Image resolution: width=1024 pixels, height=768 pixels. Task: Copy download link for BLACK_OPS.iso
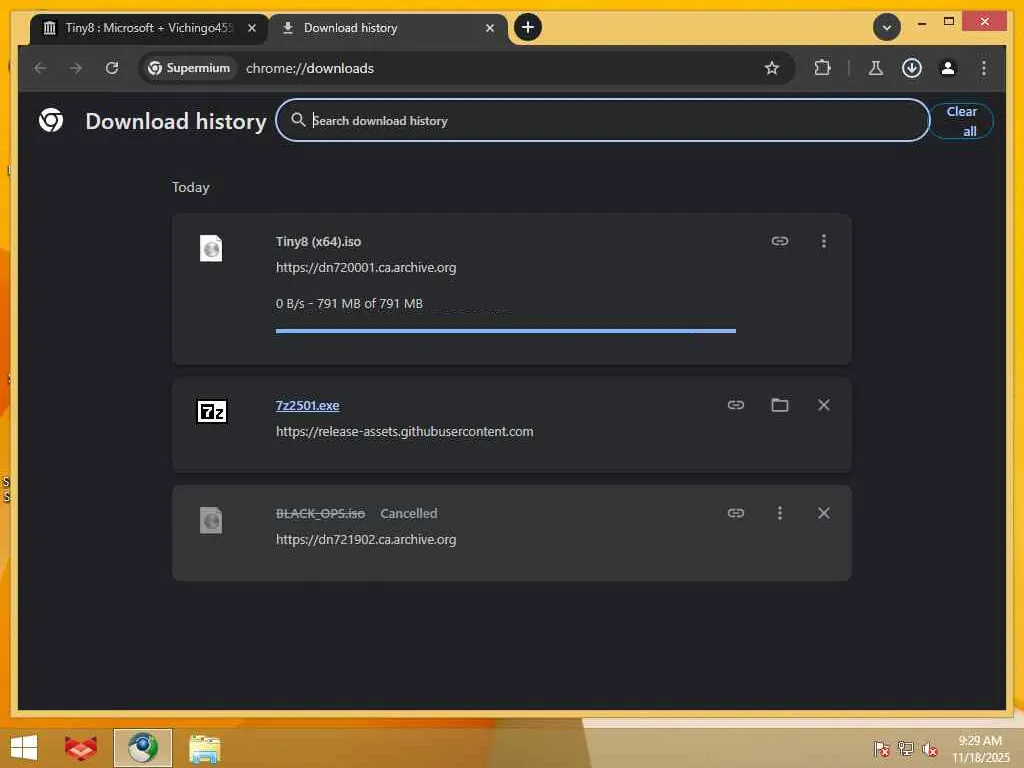[736, 513]
